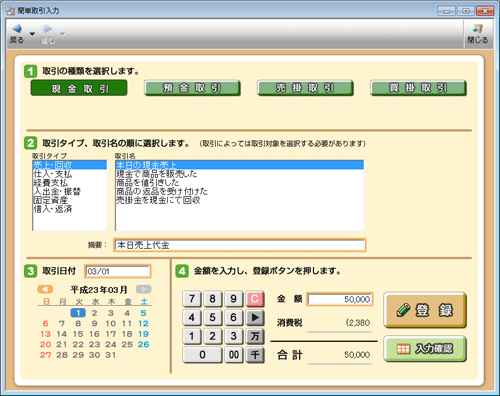This screenshot has width=500, height=396.
Task: Click the 摘要 summary text field
Action: coord(240,245)
